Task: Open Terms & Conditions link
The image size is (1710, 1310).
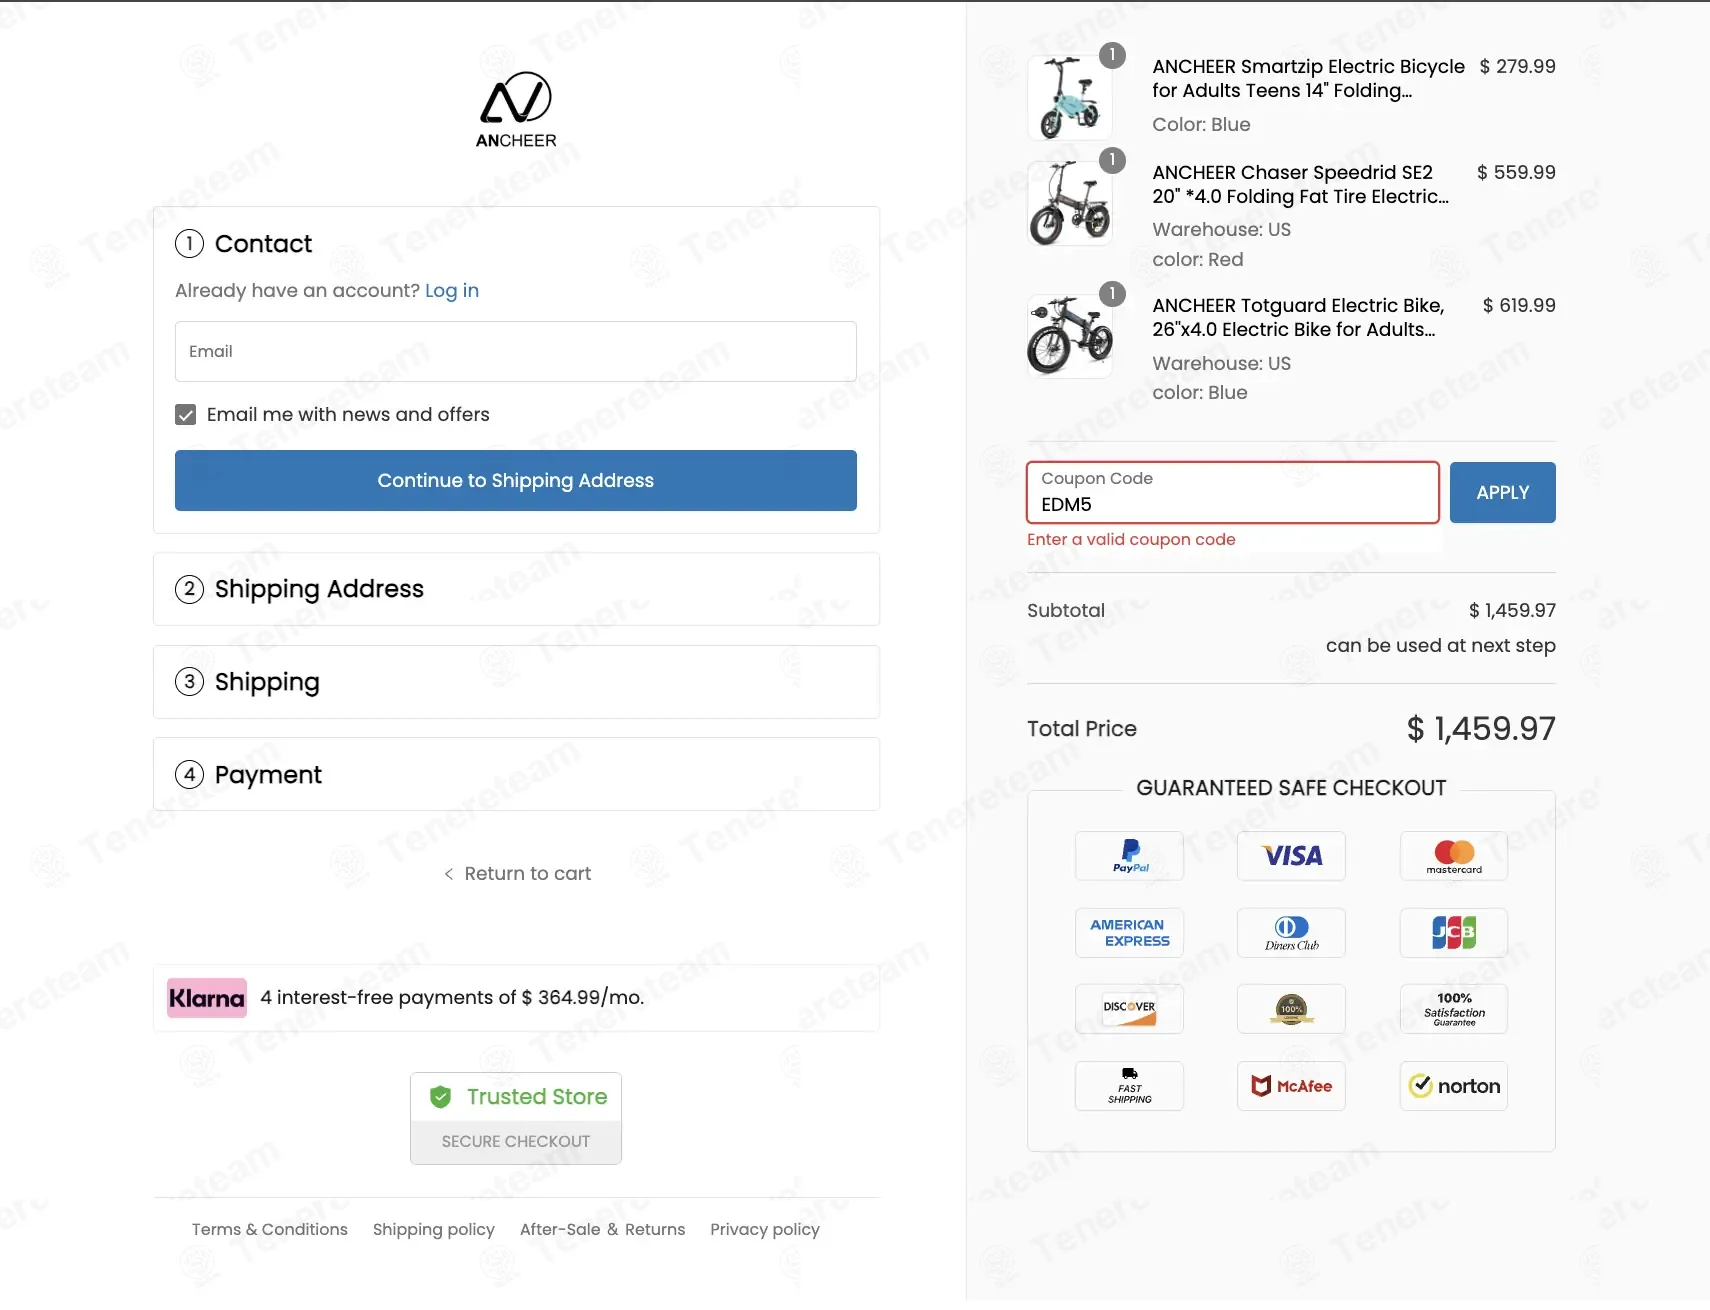Action: (270, 1229)
